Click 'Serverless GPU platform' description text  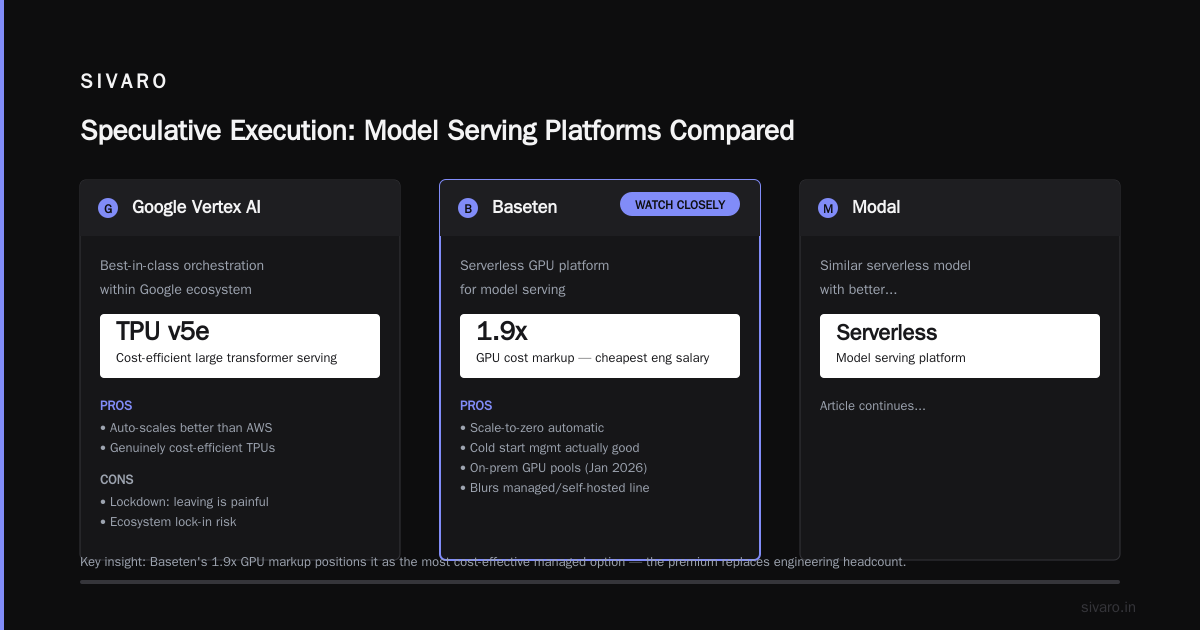click(535, 266)
